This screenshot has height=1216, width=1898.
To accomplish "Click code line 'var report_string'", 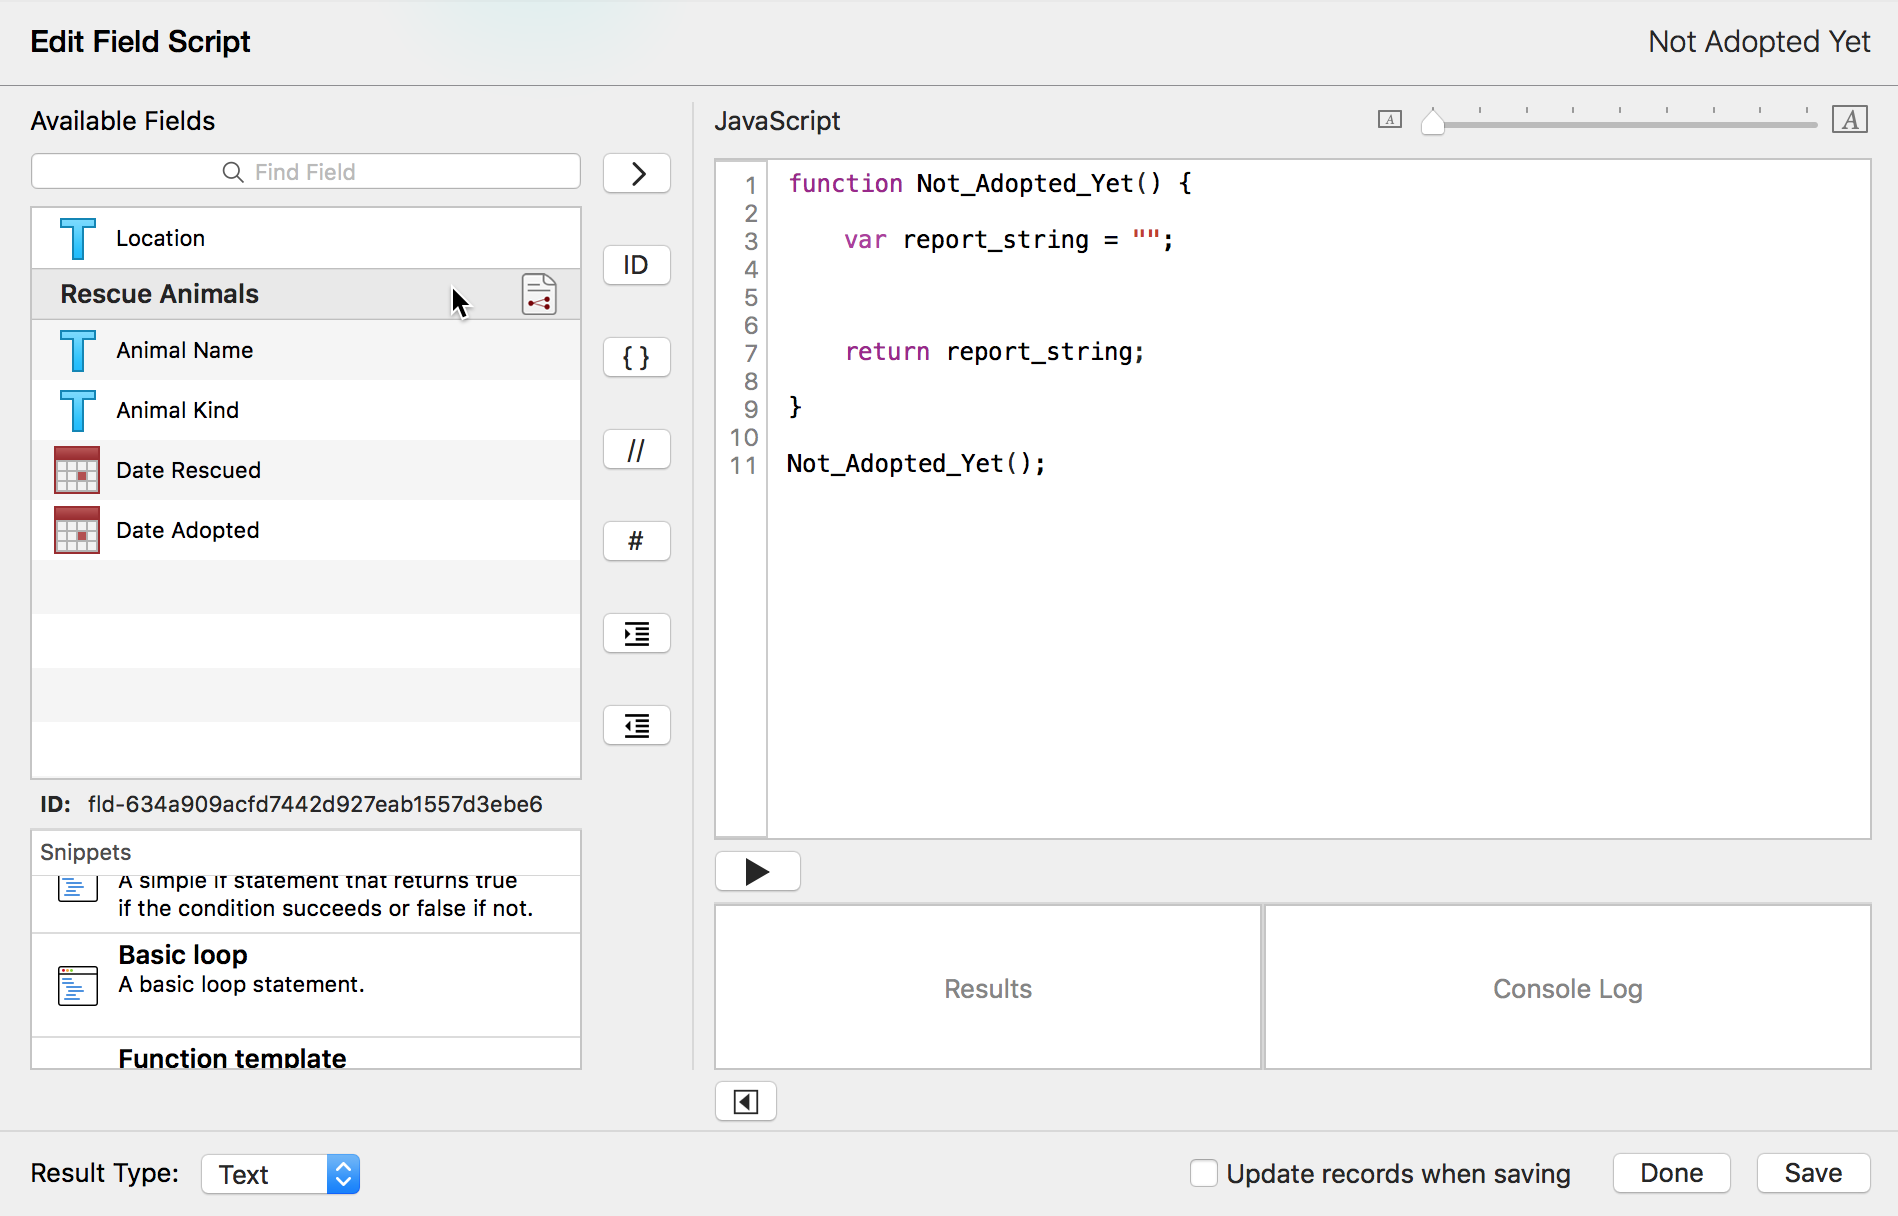I will point(1008,240).
